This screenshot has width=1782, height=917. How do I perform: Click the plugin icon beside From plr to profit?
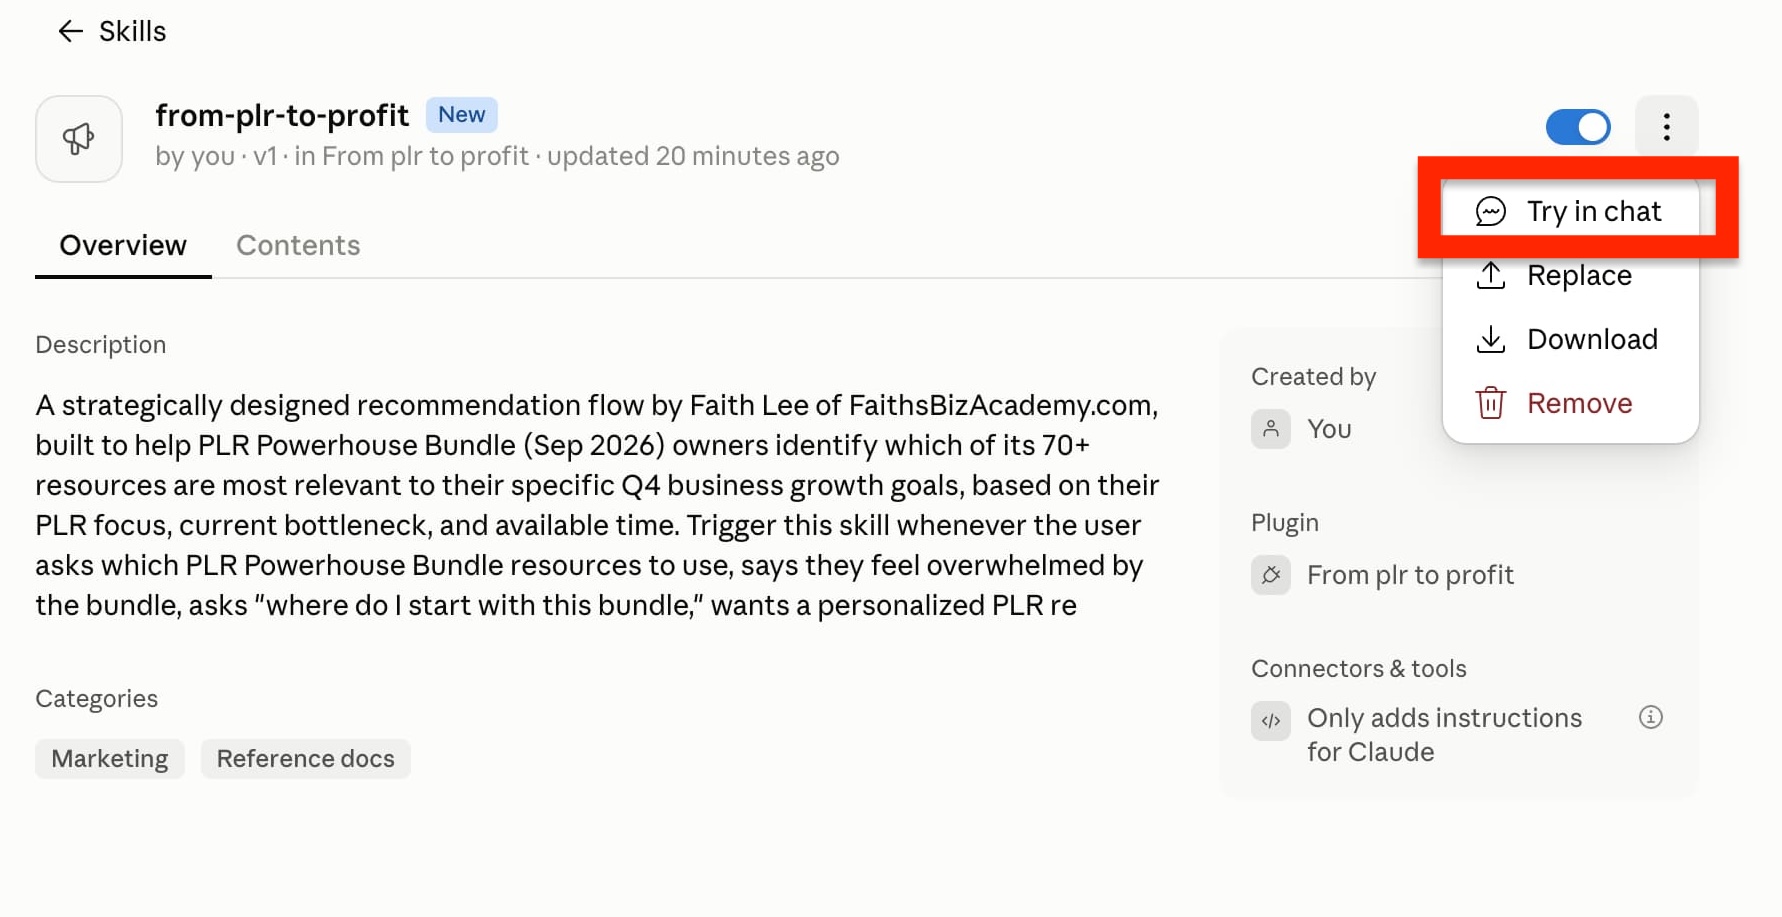(1271, 575)
